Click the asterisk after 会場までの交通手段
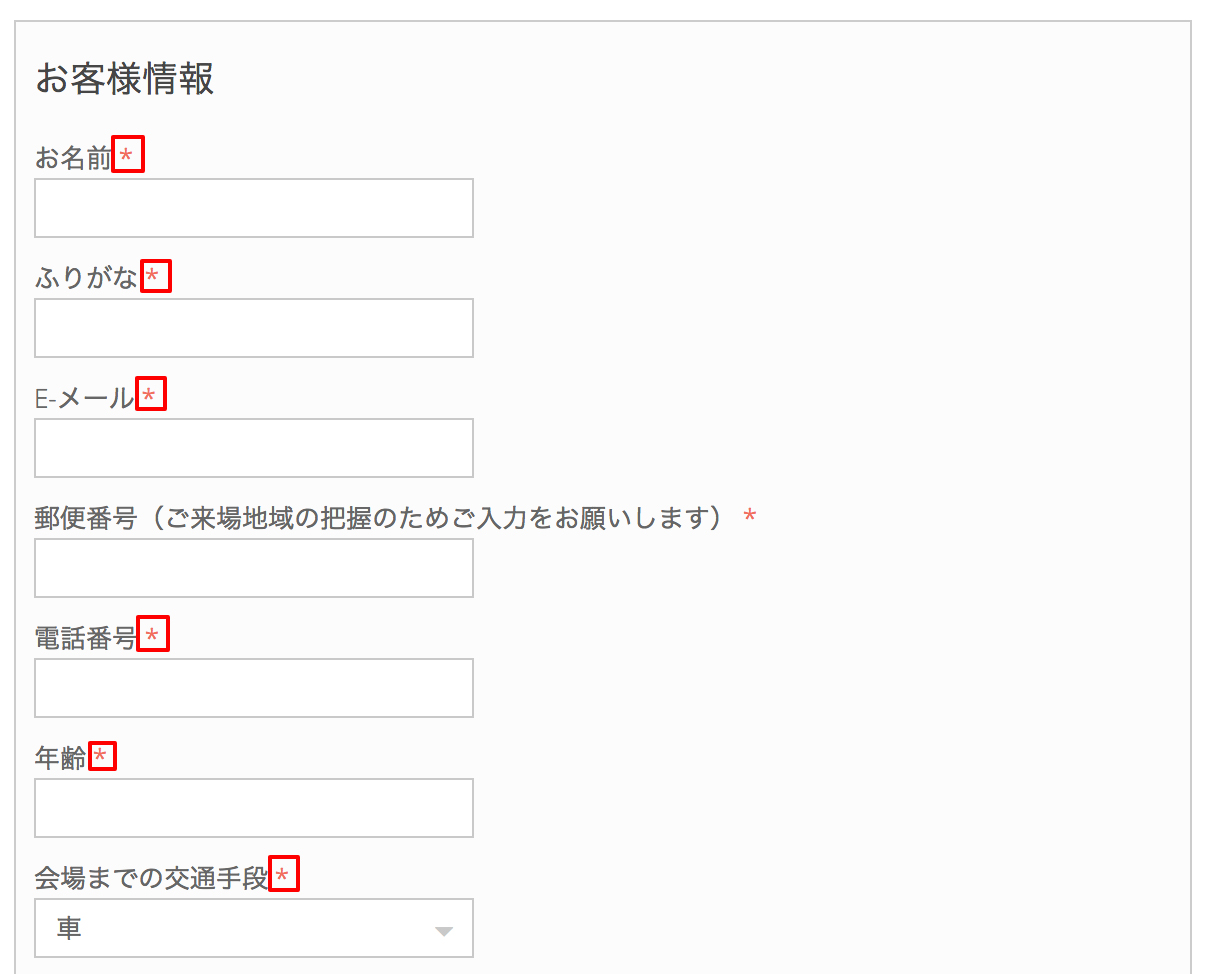1222x974 pixels. click(285, 875)
